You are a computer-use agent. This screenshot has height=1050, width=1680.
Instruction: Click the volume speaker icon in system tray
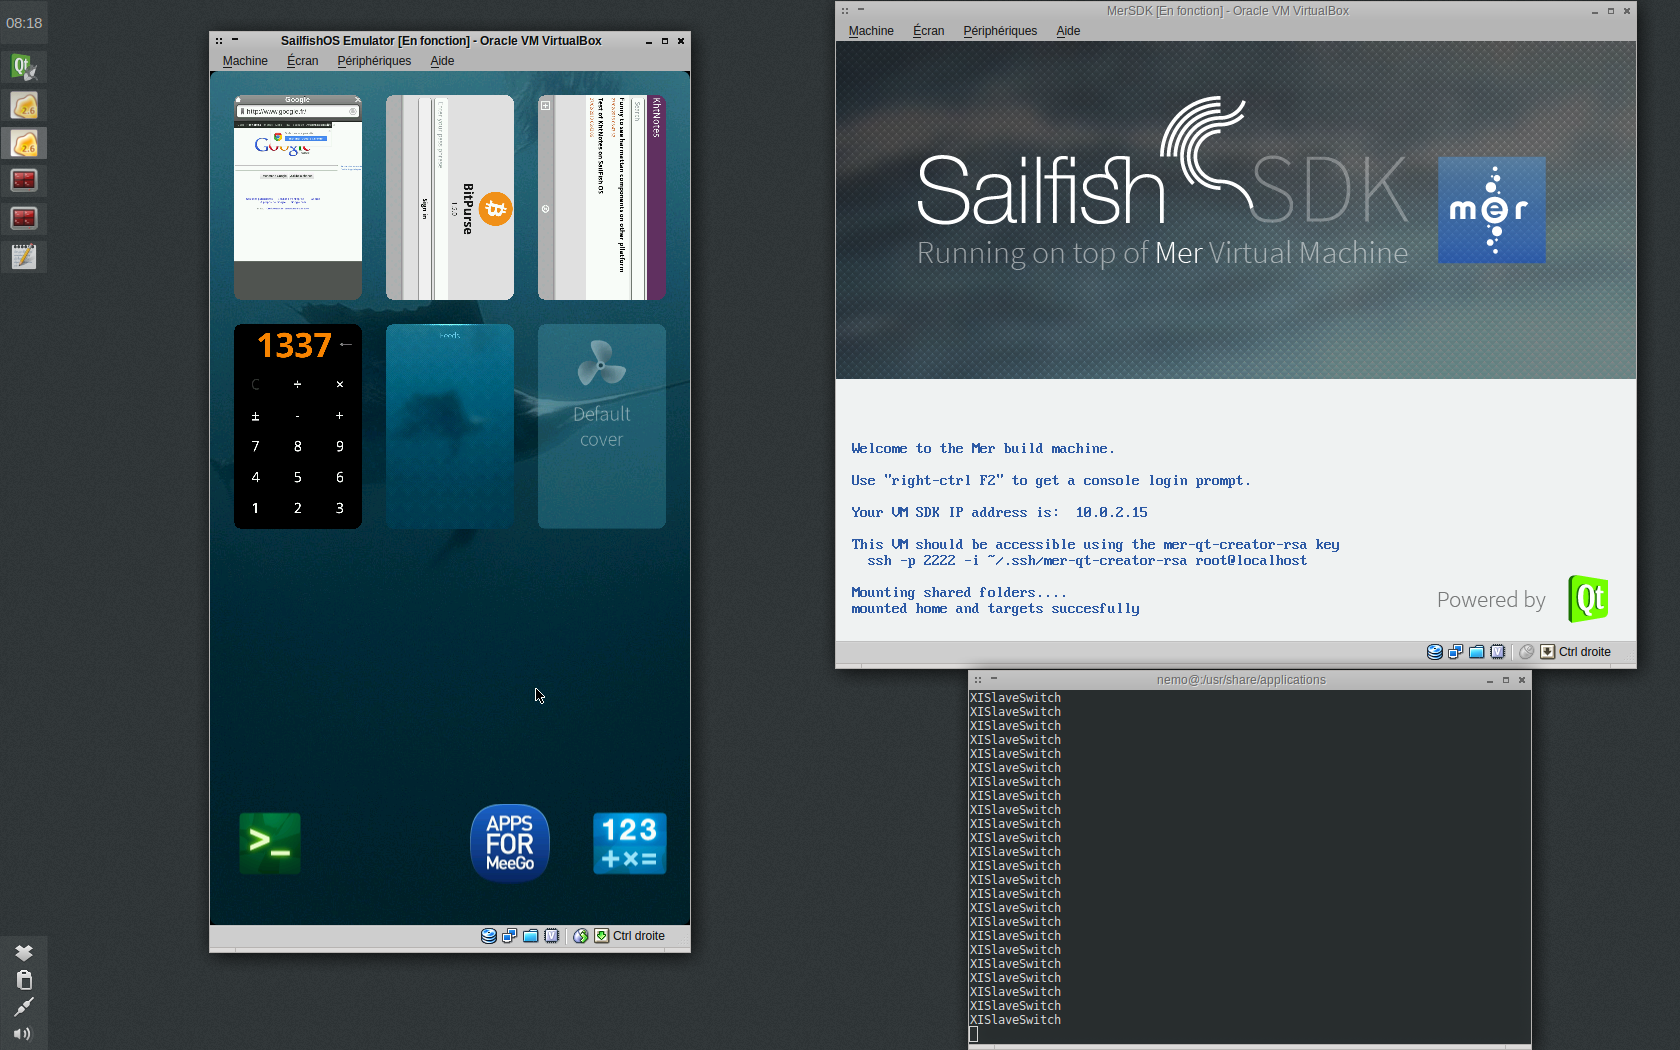(x=23, y=1034)
